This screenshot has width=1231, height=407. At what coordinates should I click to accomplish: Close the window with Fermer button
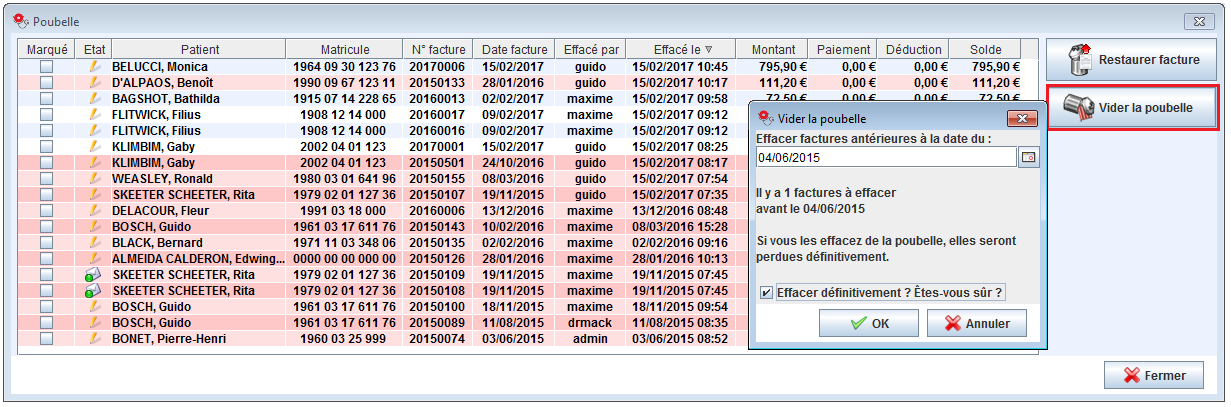tap(1153, 376)
